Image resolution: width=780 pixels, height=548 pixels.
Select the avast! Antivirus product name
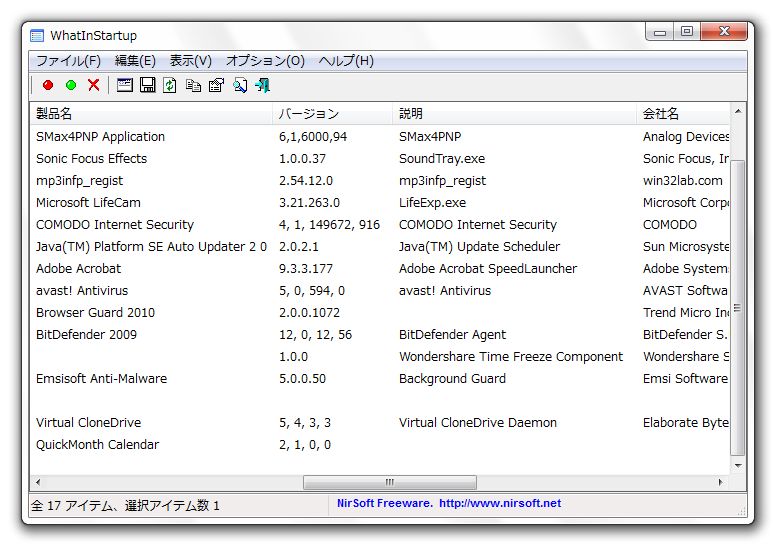click(x=82, y=290)
